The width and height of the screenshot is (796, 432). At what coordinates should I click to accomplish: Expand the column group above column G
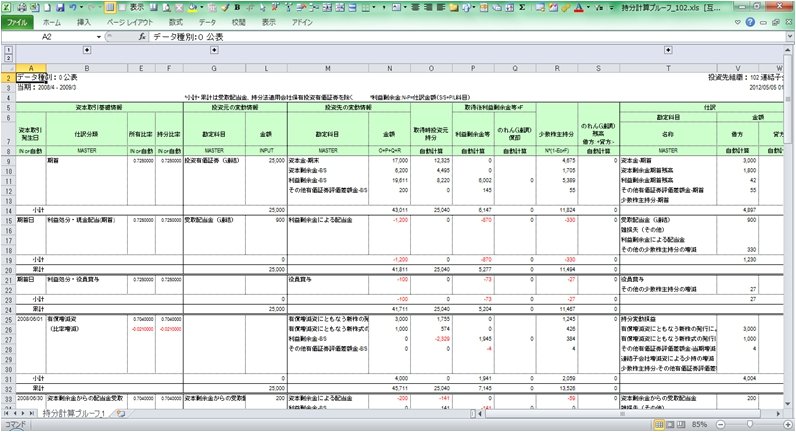(x=214, y=50)
